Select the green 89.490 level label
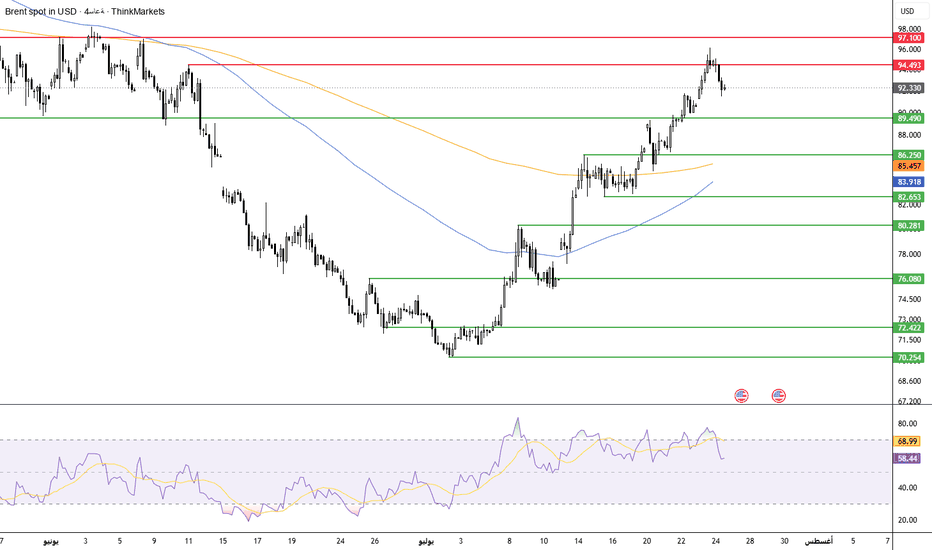932x550 pixels. tap(909, 118)
